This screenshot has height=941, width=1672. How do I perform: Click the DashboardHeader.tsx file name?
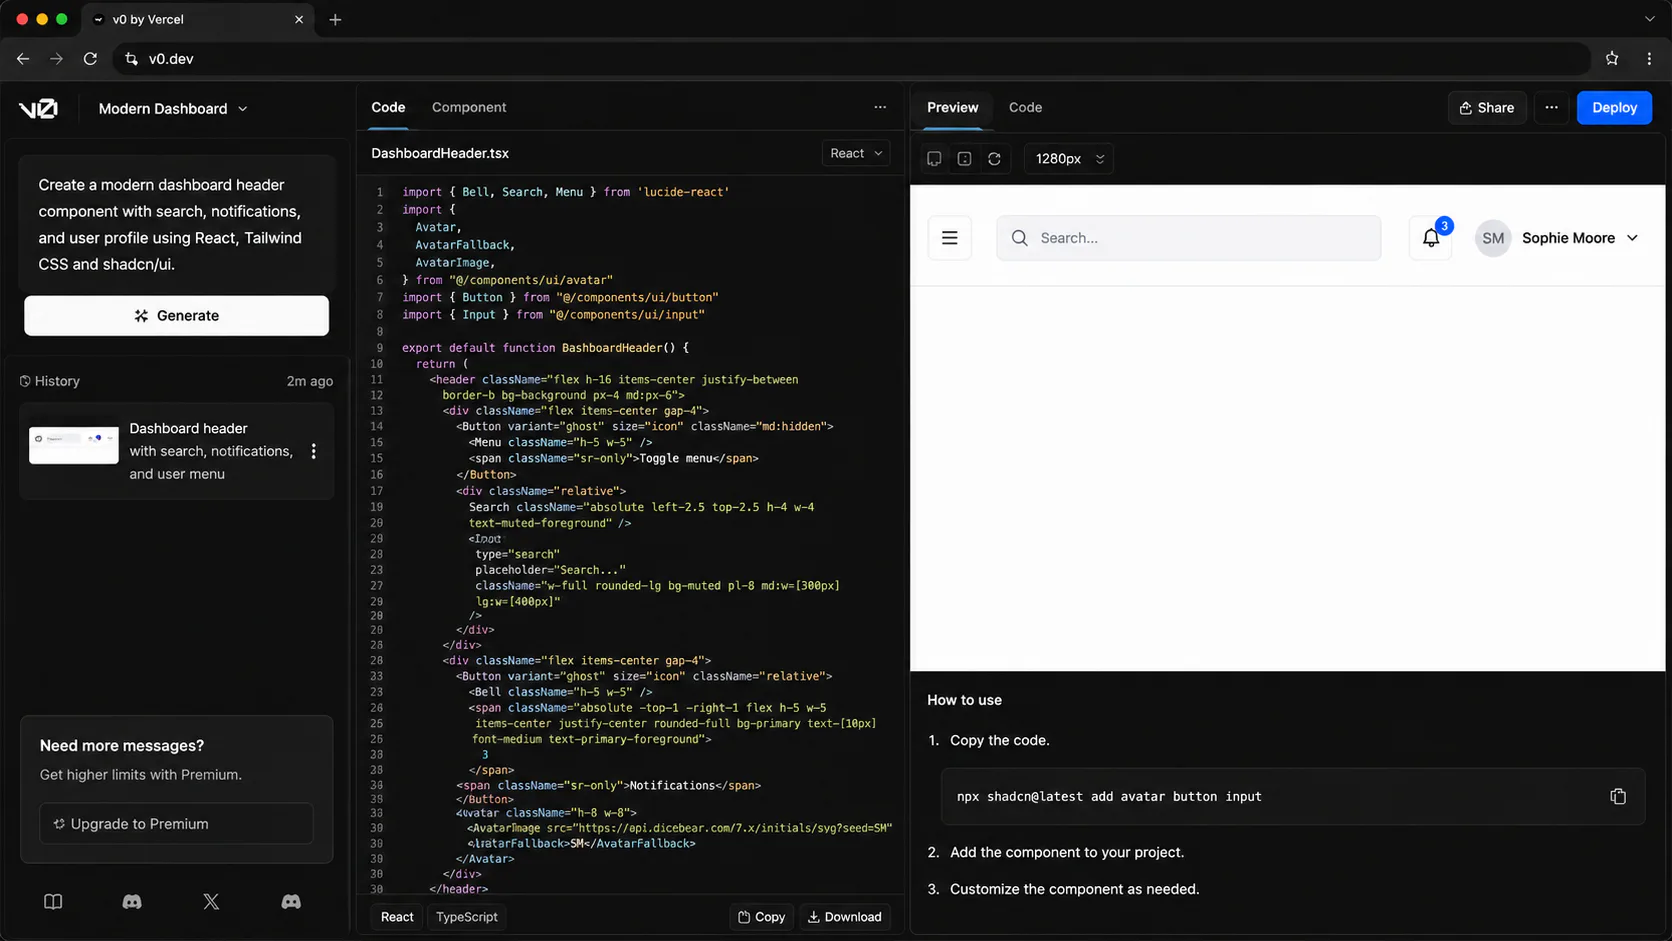[440, 153]
